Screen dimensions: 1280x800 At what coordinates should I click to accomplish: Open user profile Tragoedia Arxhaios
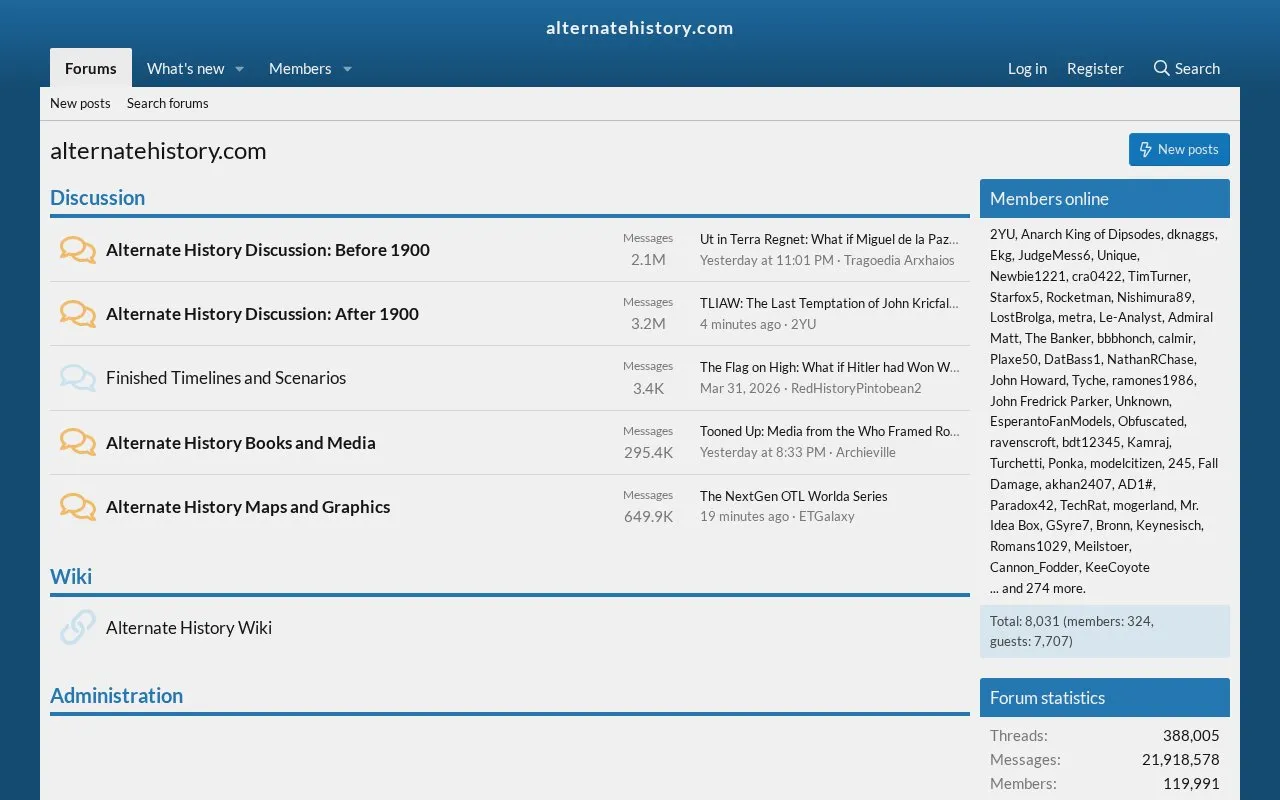tap(899, 261)
